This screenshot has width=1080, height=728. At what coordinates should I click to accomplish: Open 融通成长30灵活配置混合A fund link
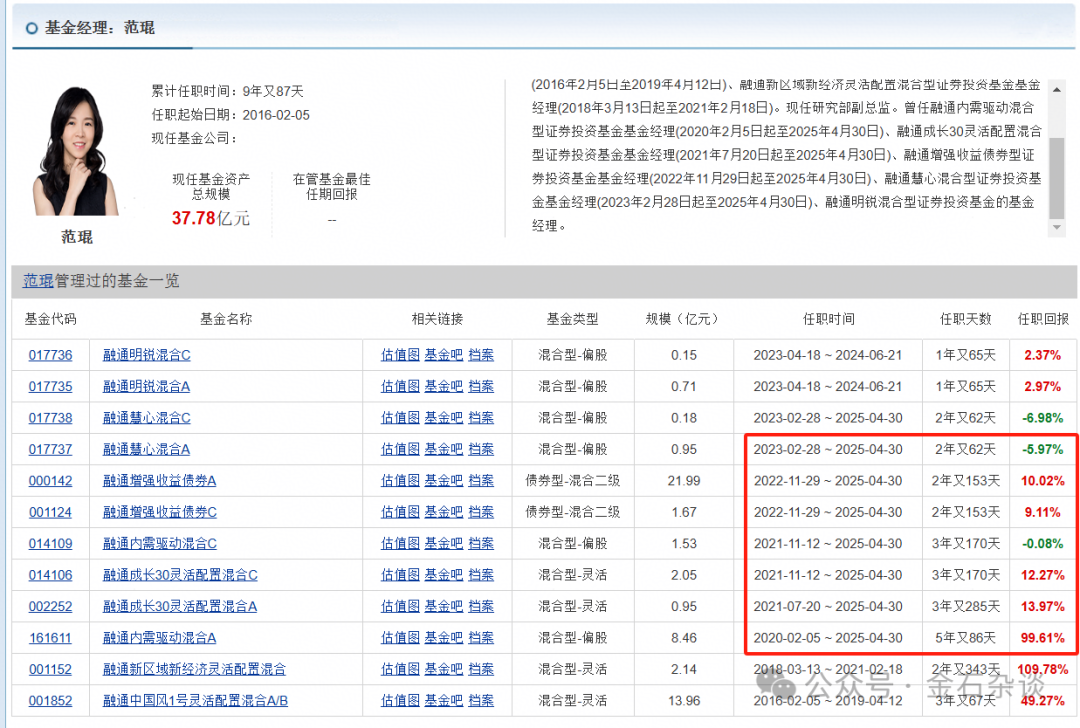(180, 607)
